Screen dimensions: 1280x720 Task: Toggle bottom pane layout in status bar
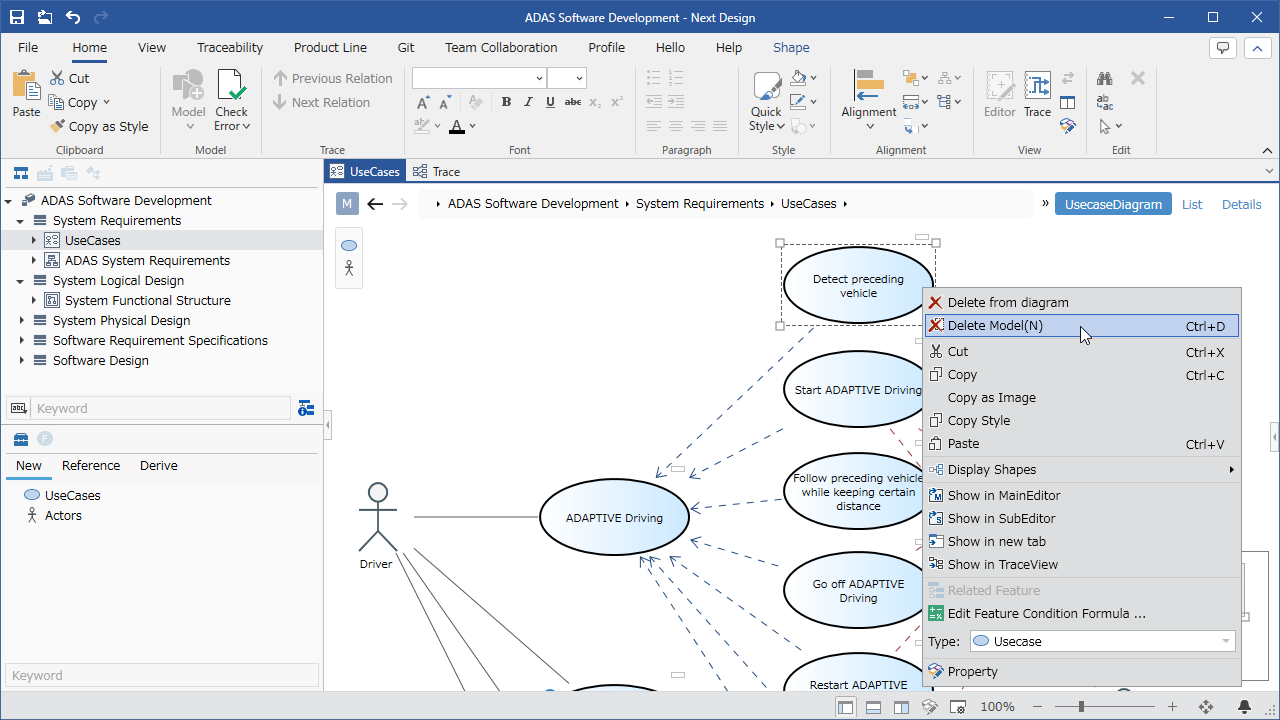(873, 707)
